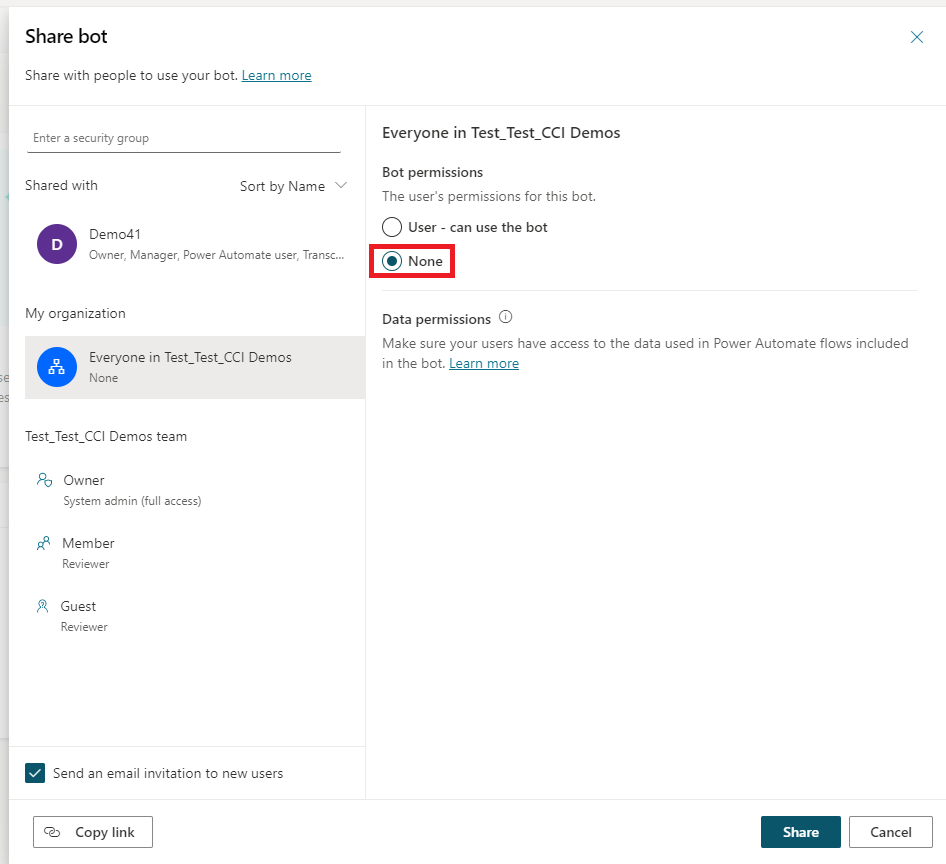The height and width of the screenshot is (864, 946).
Task: Click the Sort by Name chevron arrow
Action: tap(341, 185)
